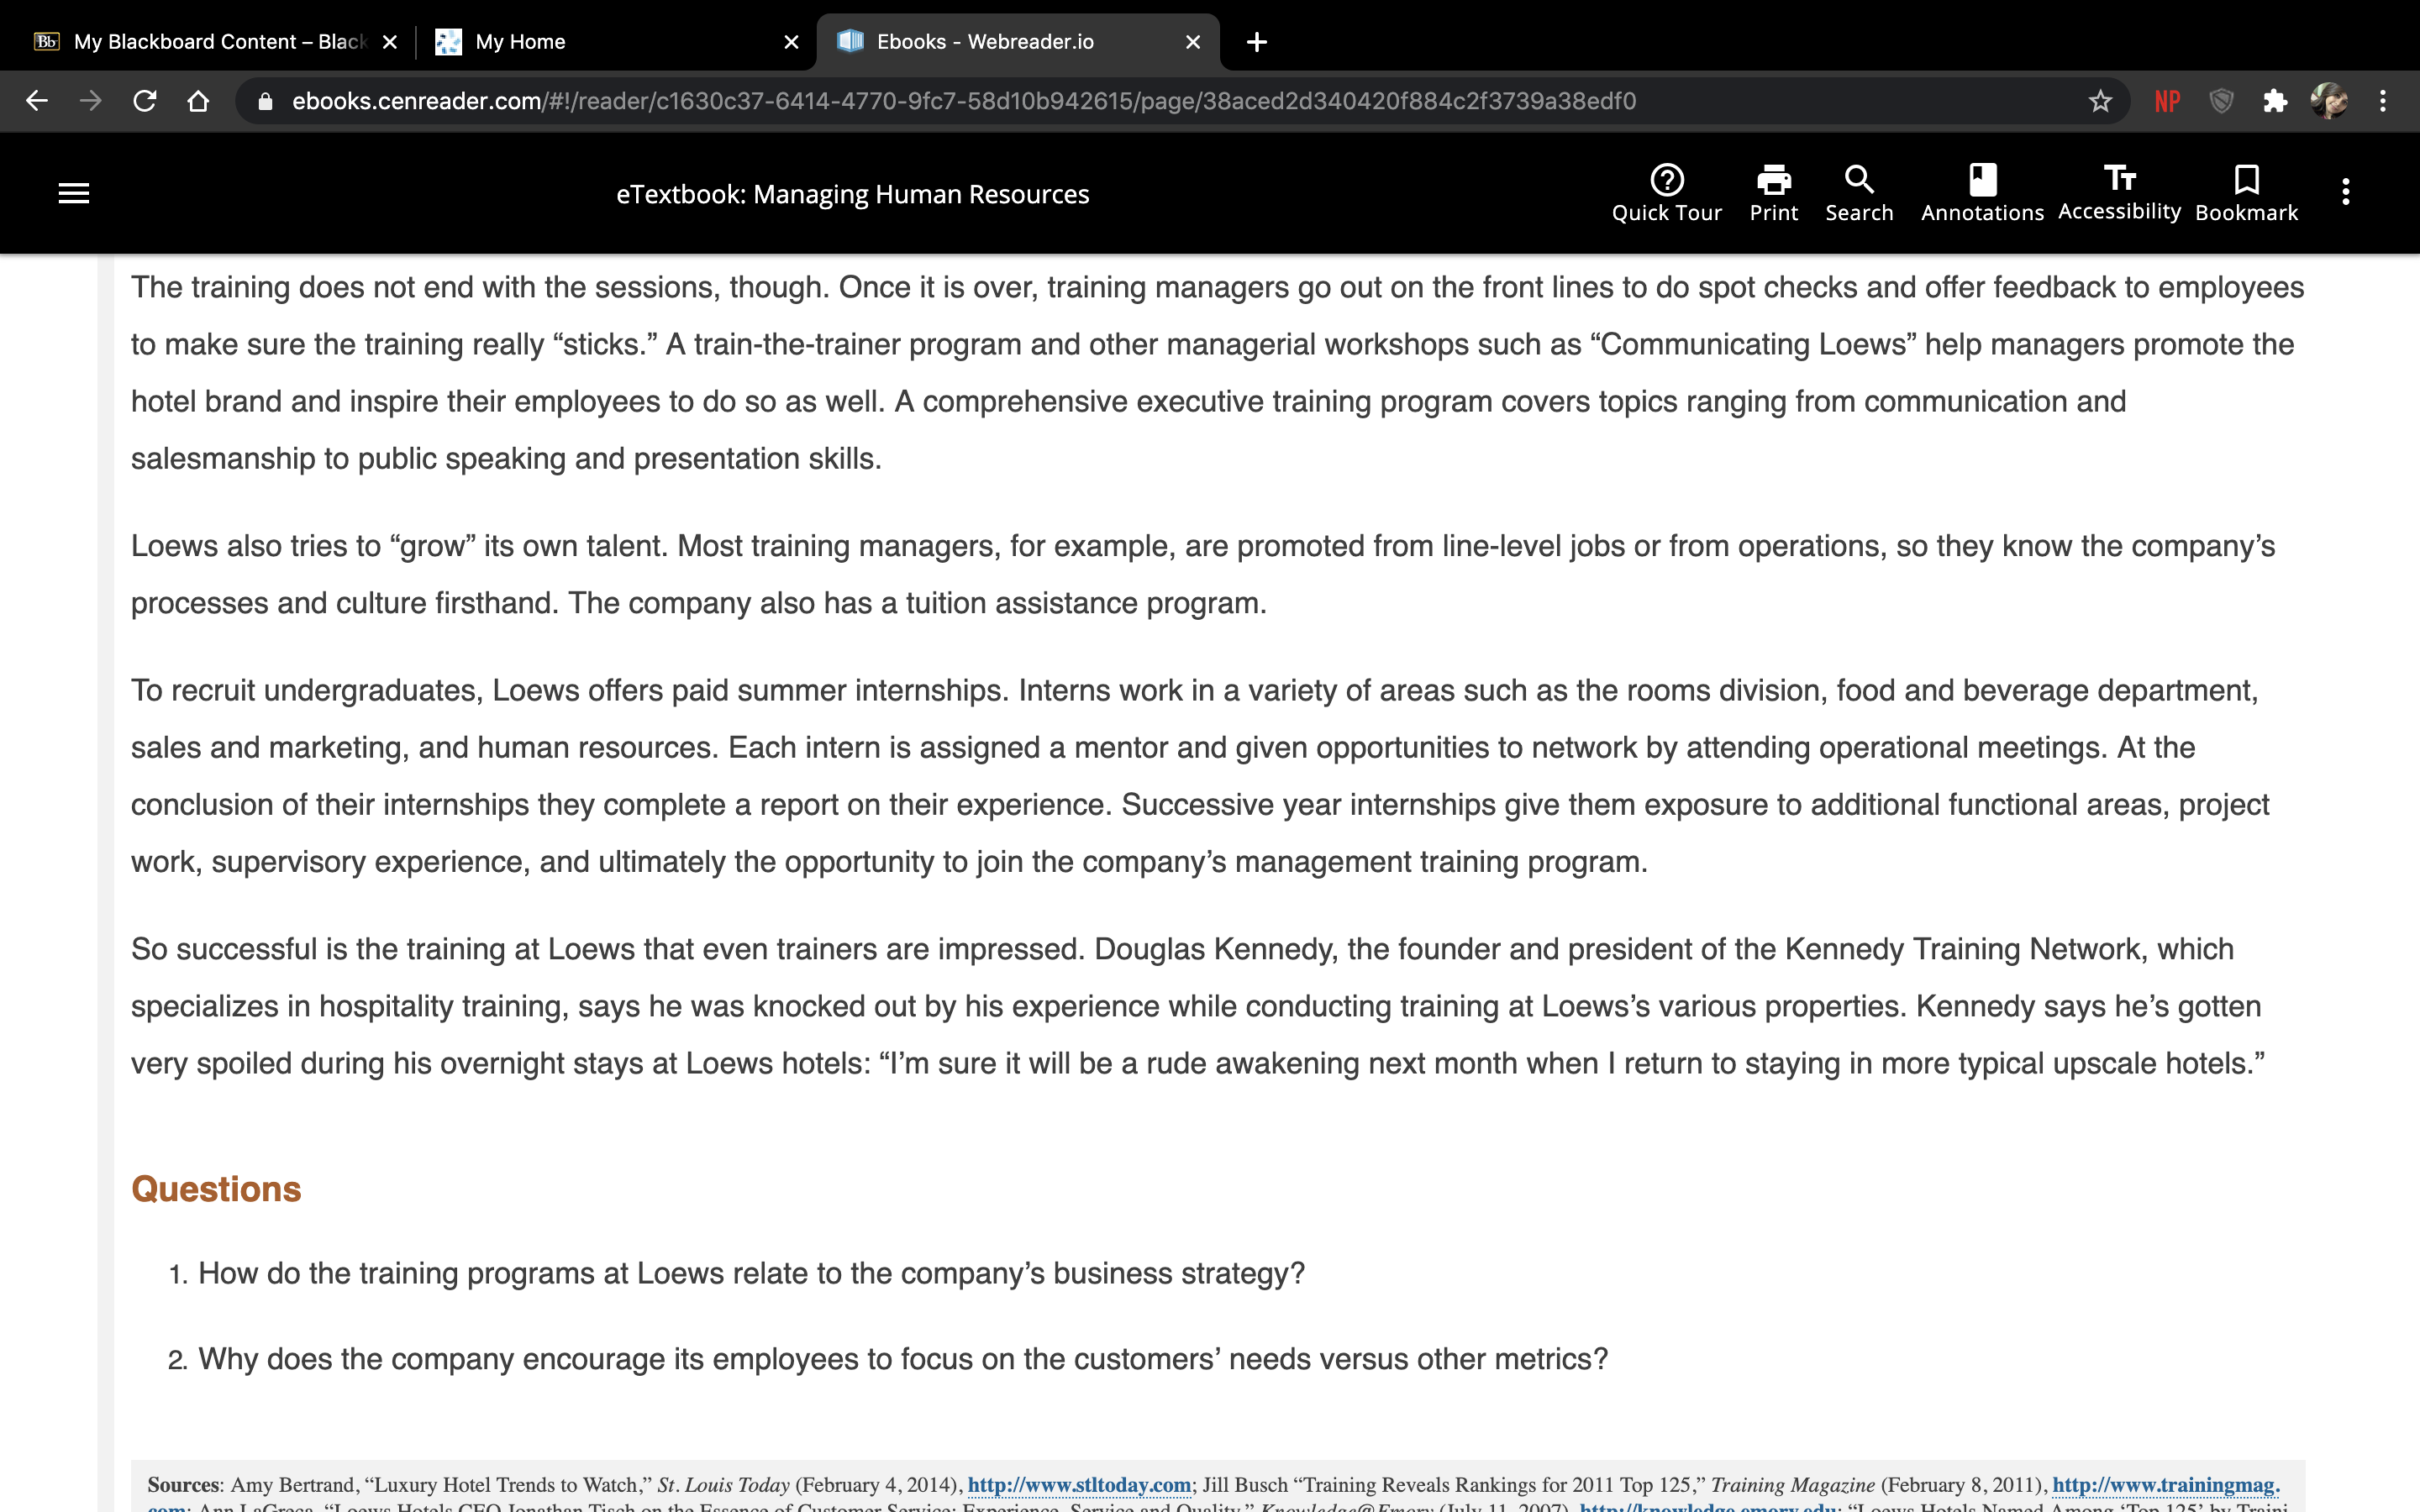The width and height of the screenshot is (2420, 1512).
Task: Open the Extensions puzzle menu
Action: 2275,101
